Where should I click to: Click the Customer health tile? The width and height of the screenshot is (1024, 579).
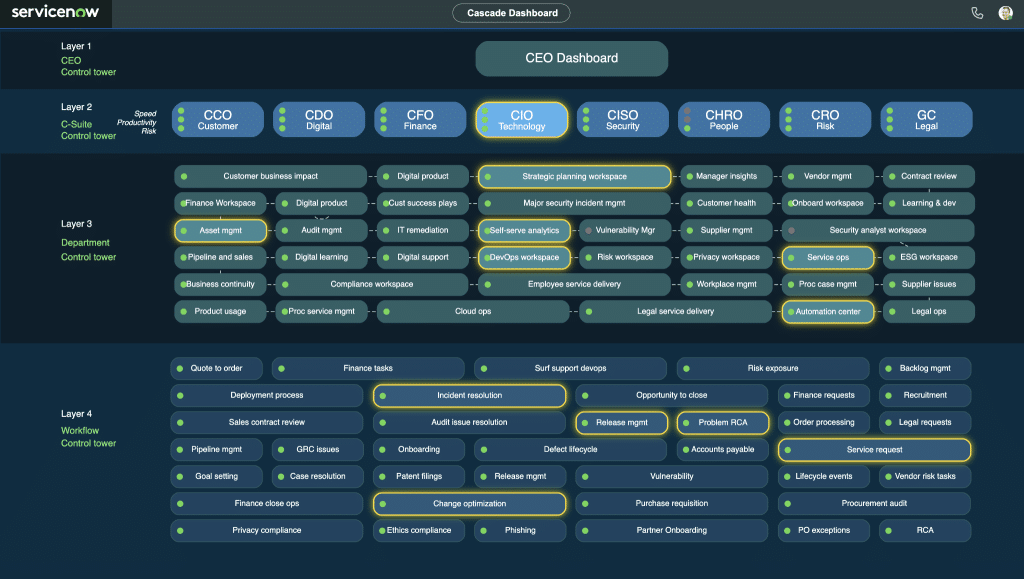point(726,203)
